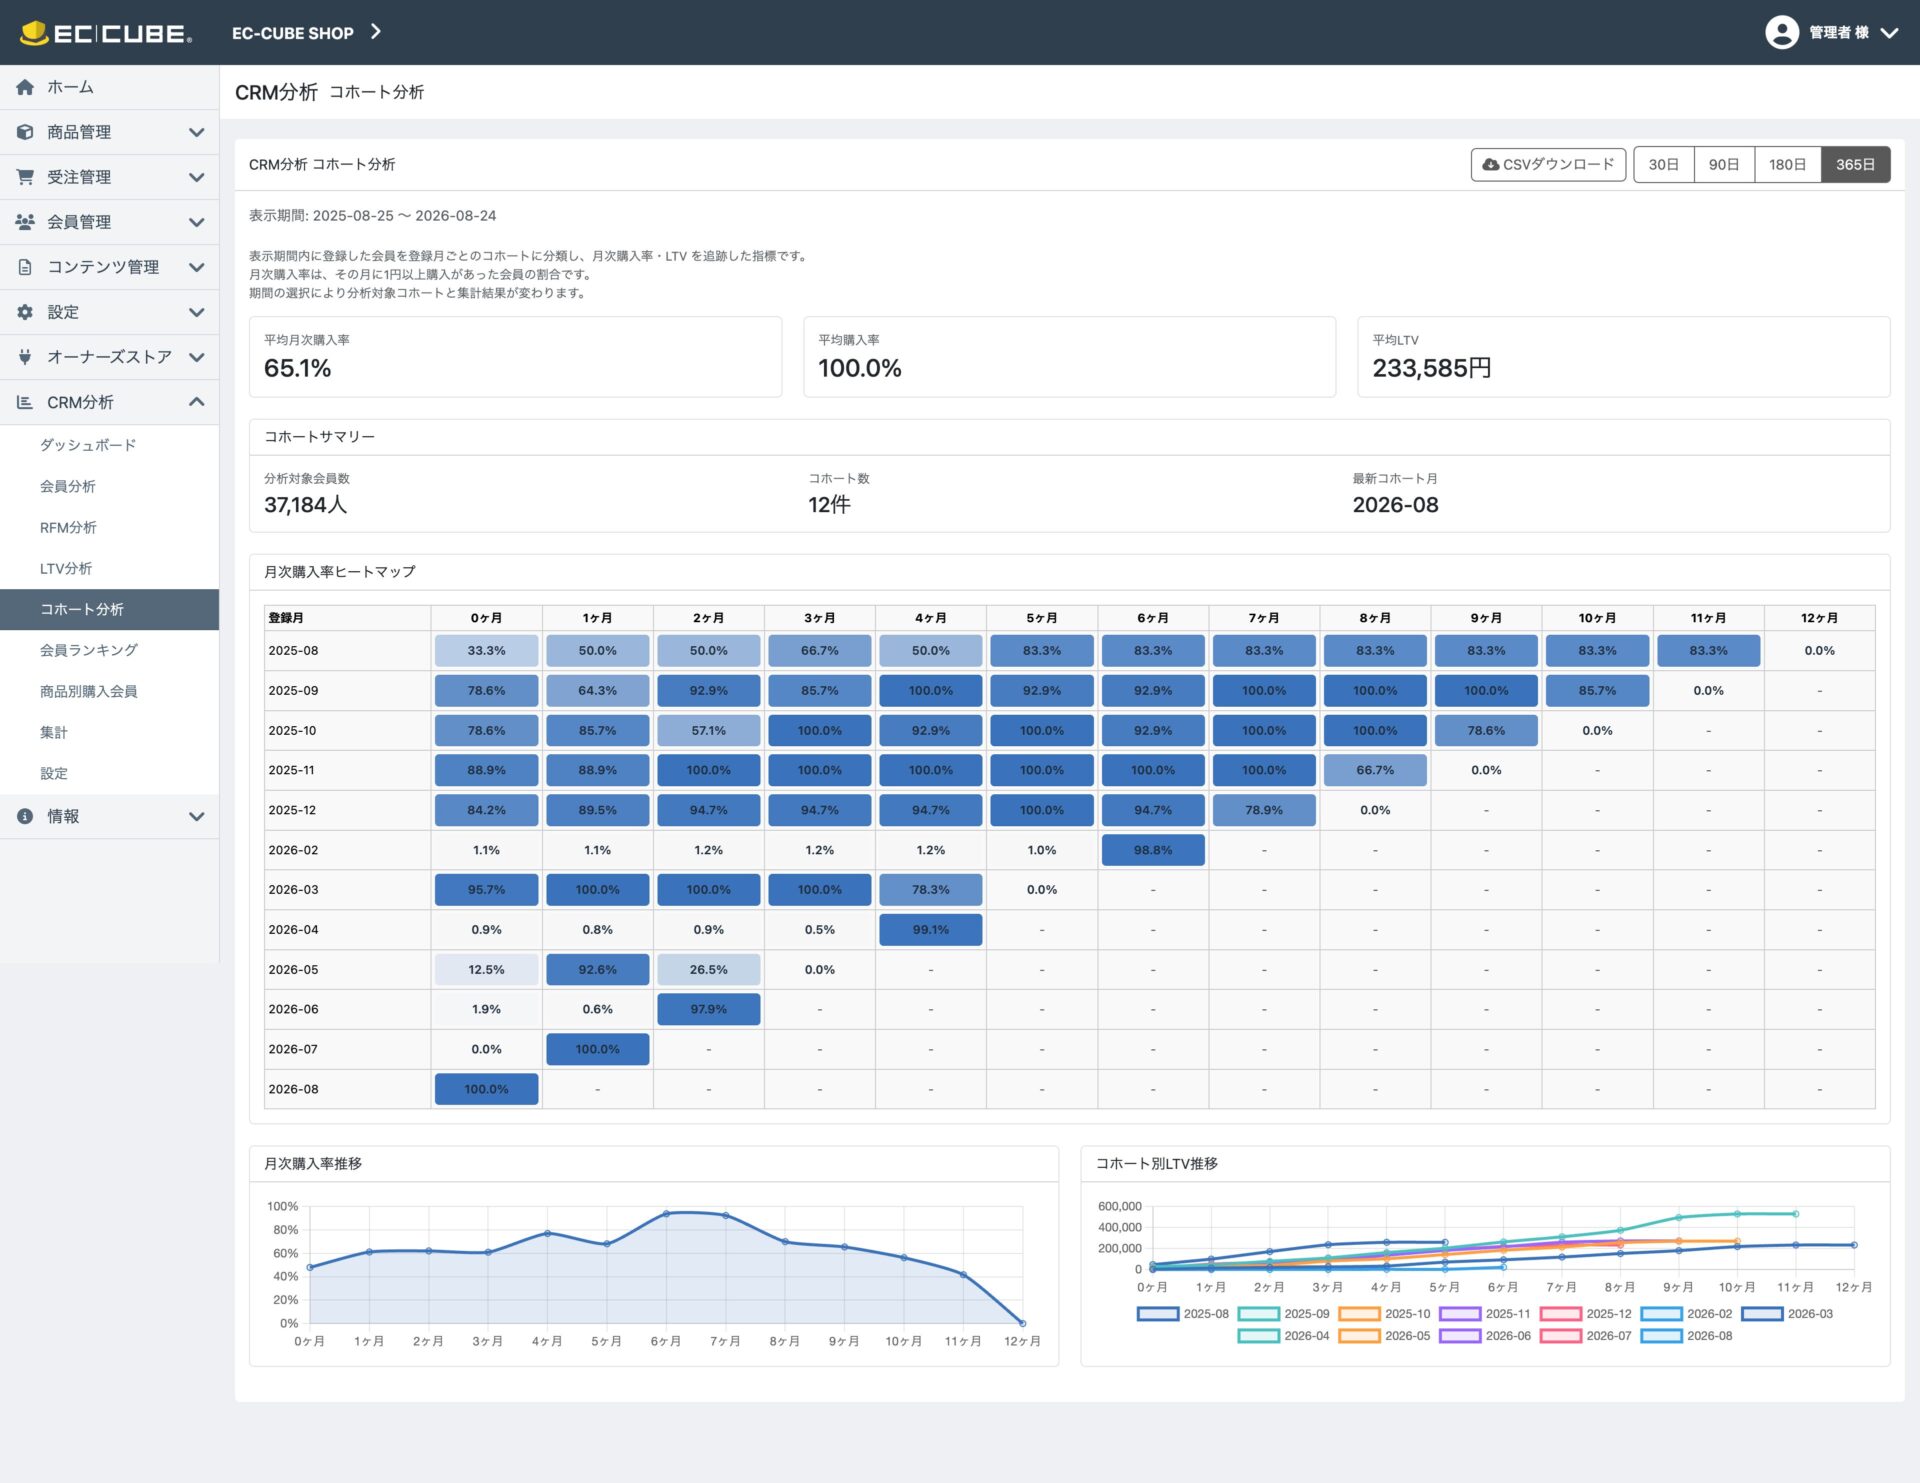Switch the period to 30日
The width and height of the screenshot is (1920, 1483).
click(x=1664, y=165)
